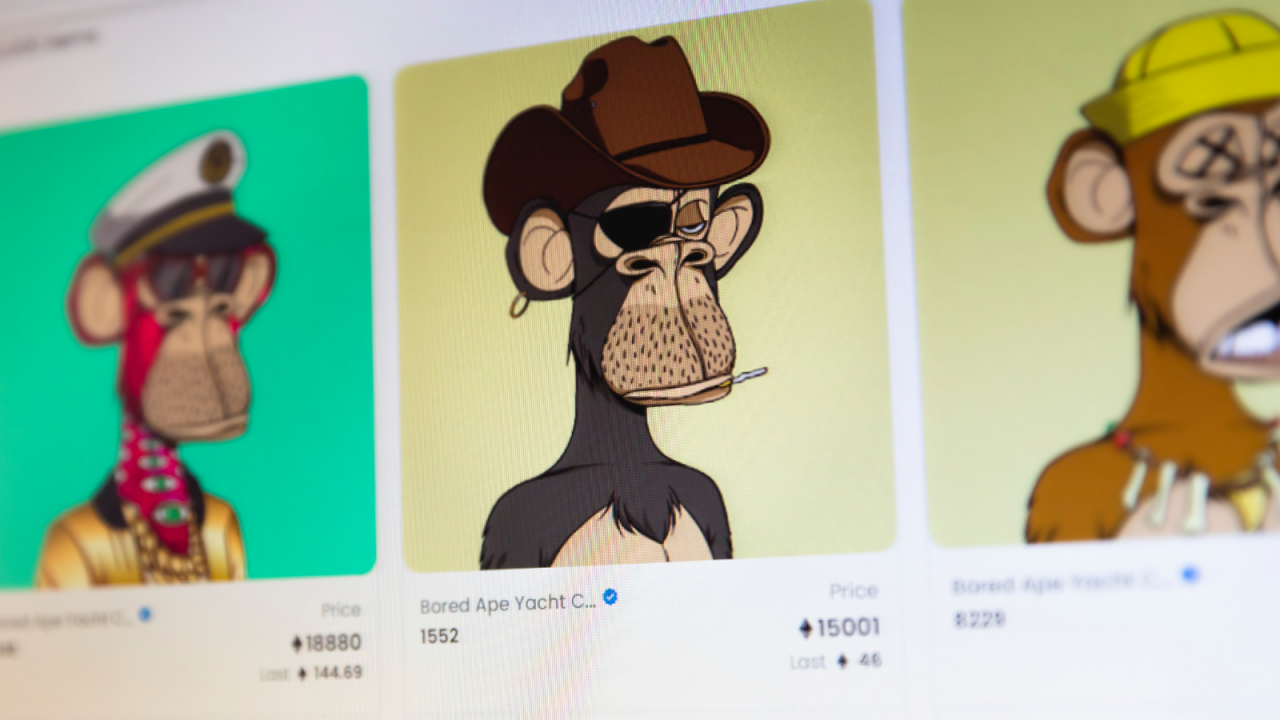This screenshot has width=1280, height=720.
Task: Open the collection link above item 8229
Action: pyautogui.click(x=1063, y=584)
